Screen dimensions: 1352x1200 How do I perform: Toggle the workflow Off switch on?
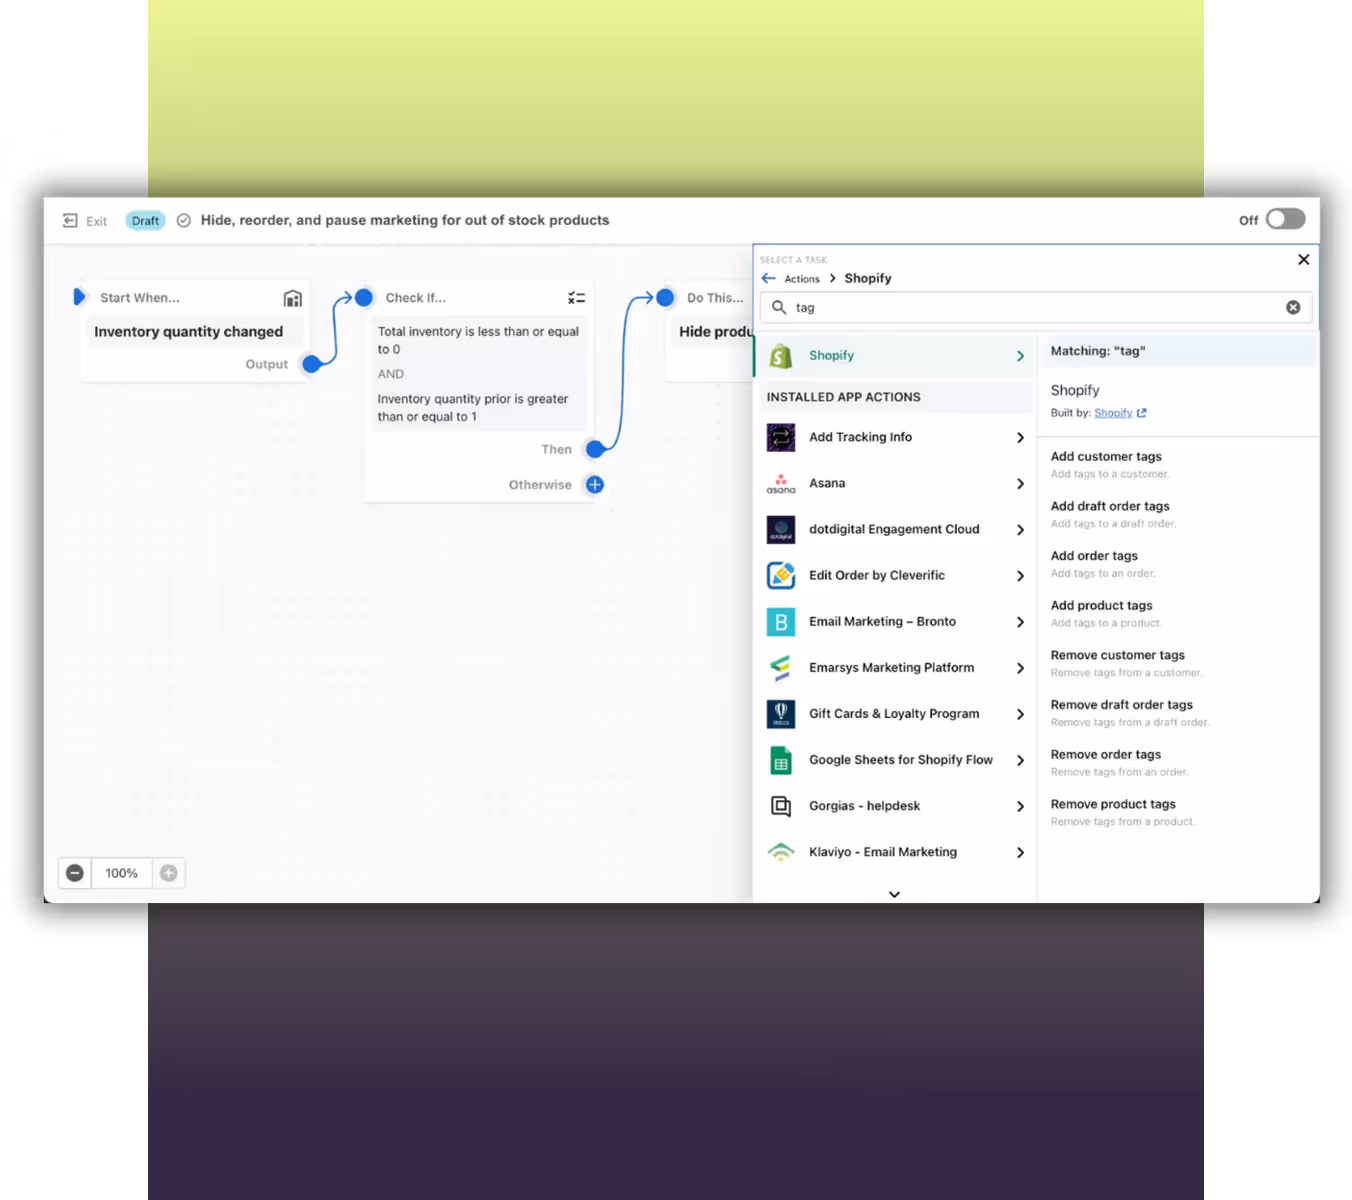point(1285,219)
